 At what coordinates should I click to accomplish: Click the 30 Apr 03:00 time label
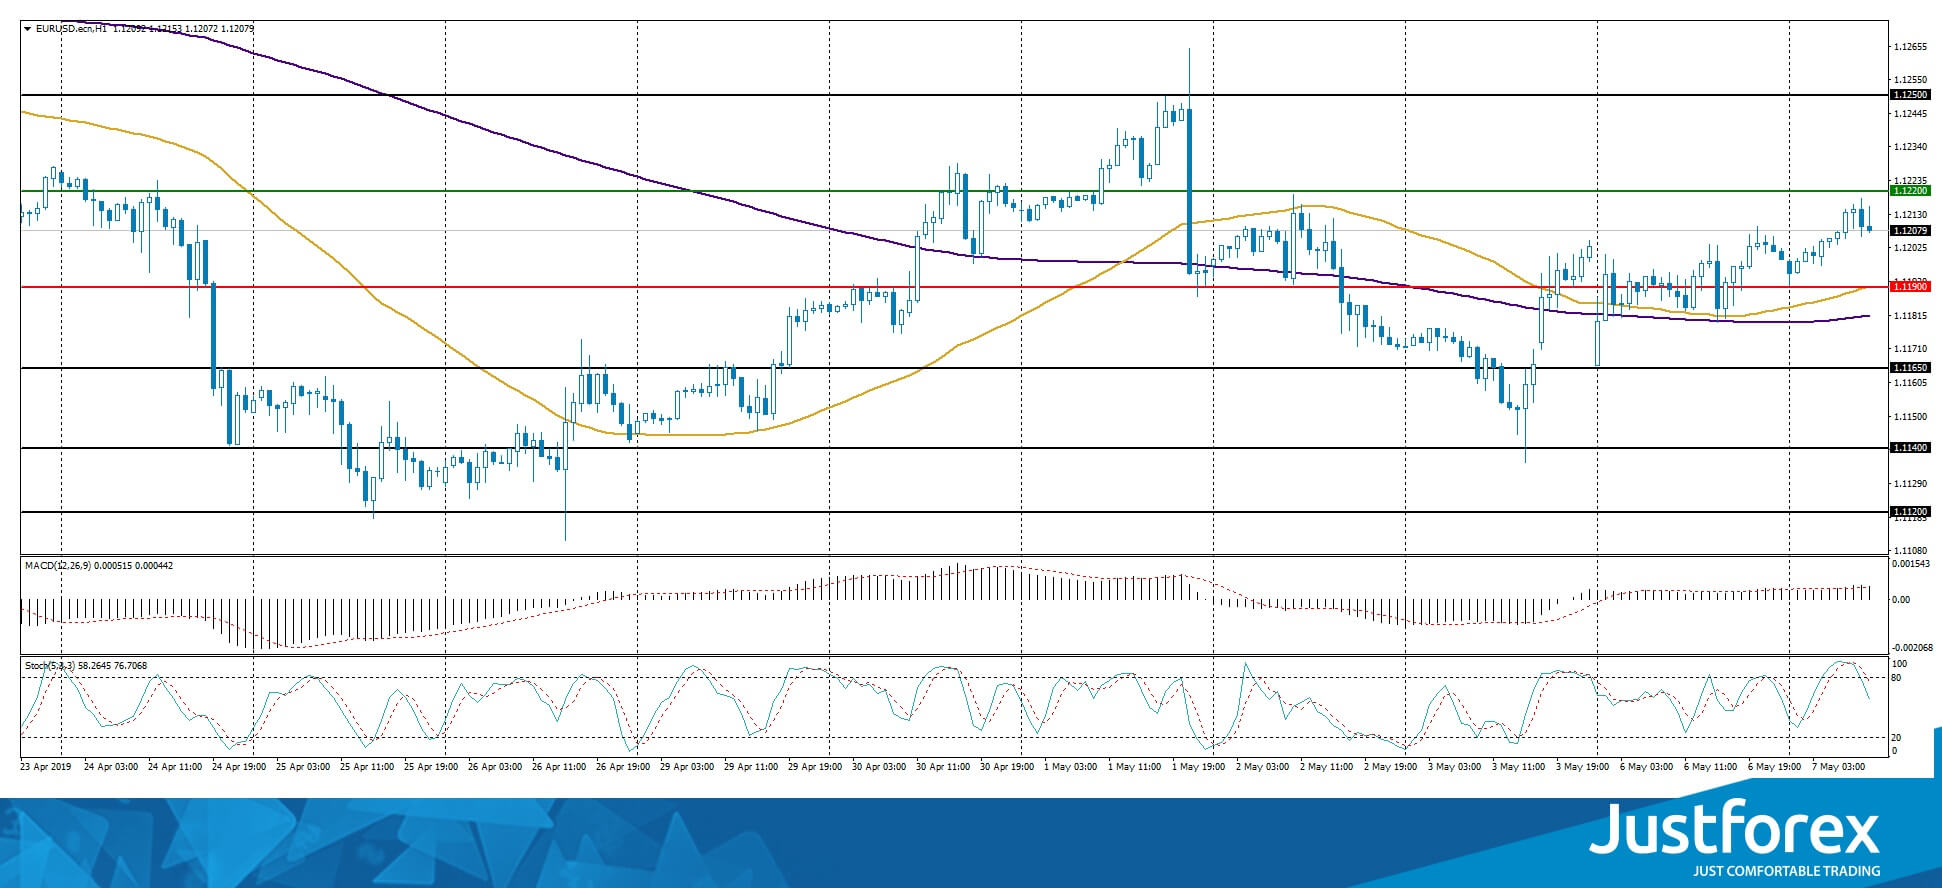click(x=878, y=767)
